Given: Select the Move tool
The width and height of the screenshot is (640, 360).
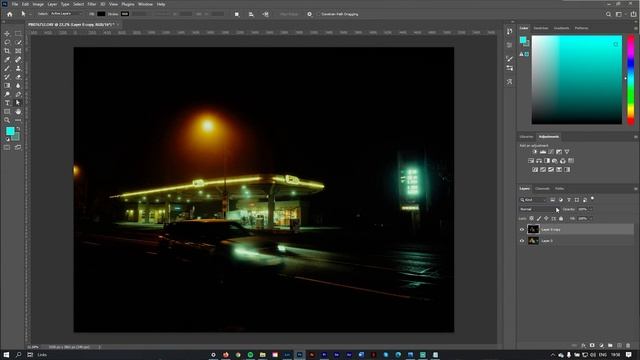Looking at the screenshot, I should [x=7, y=33].
